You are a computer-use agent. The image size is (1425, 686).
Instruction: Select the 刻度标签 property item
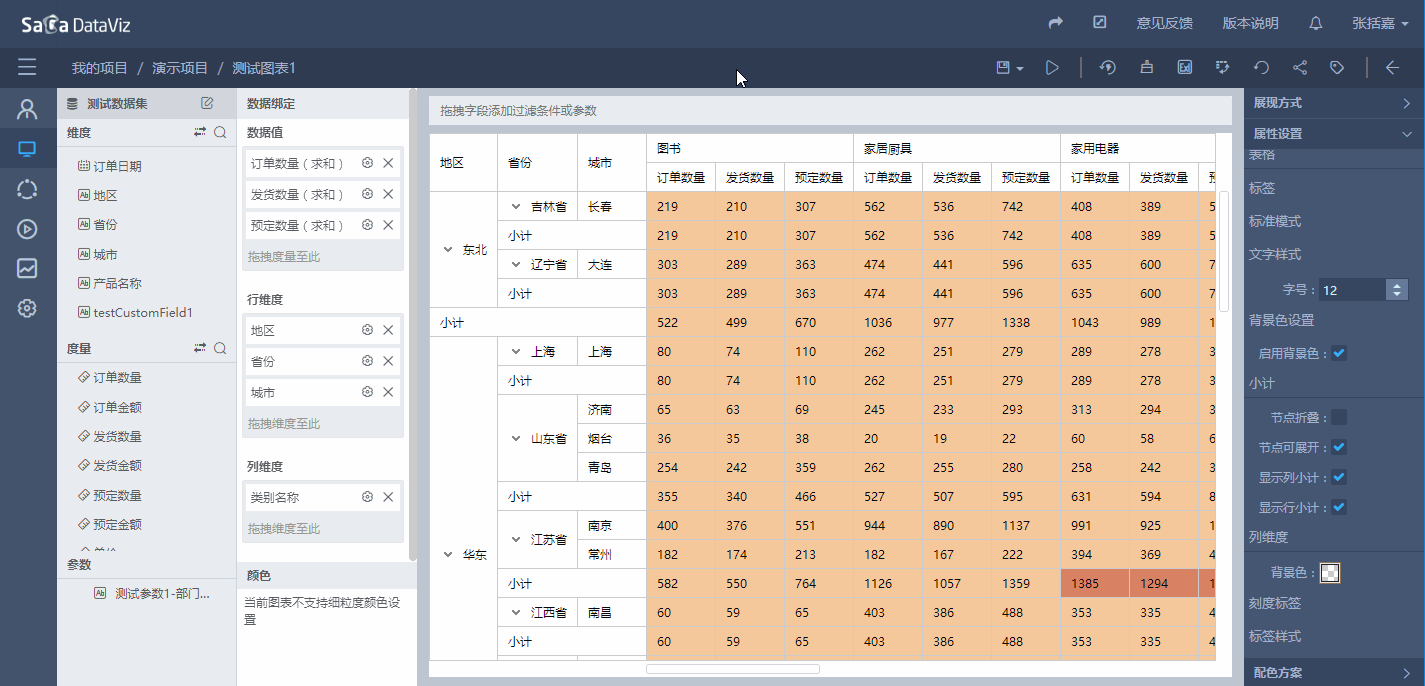pyautogui.click(x=1275, y=604)
